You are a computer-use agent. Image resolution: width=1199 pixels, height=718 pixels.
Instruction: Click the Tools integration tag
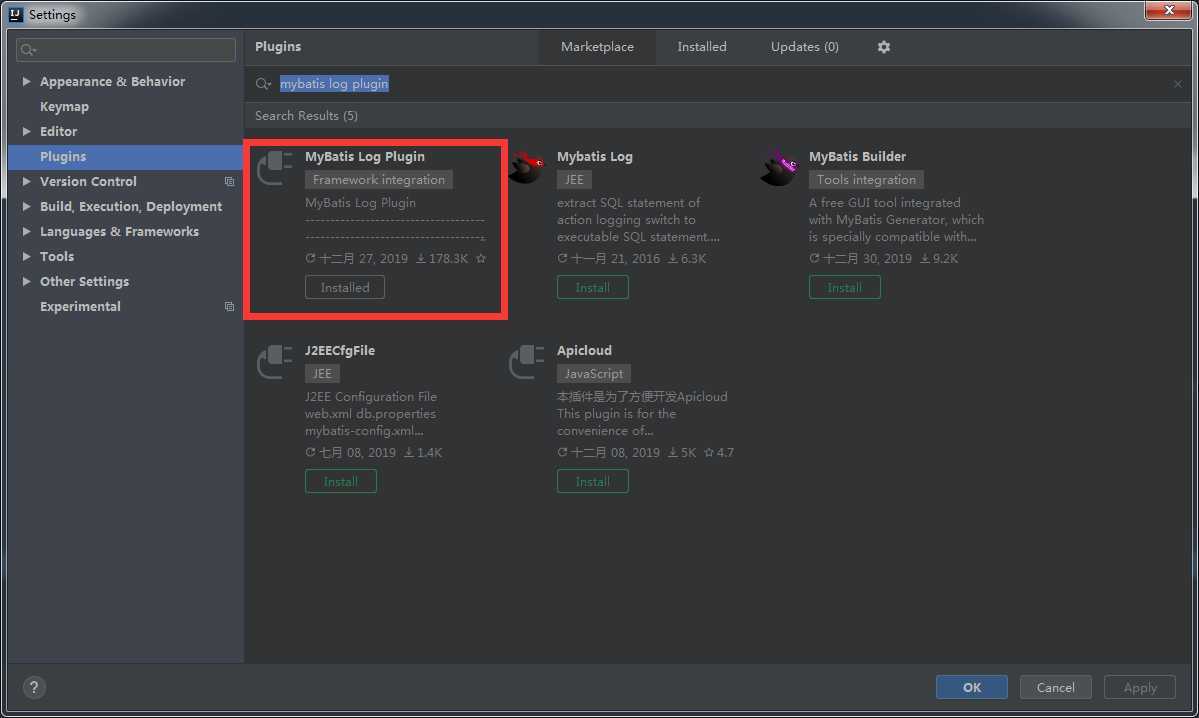click(x=866, y=180)
